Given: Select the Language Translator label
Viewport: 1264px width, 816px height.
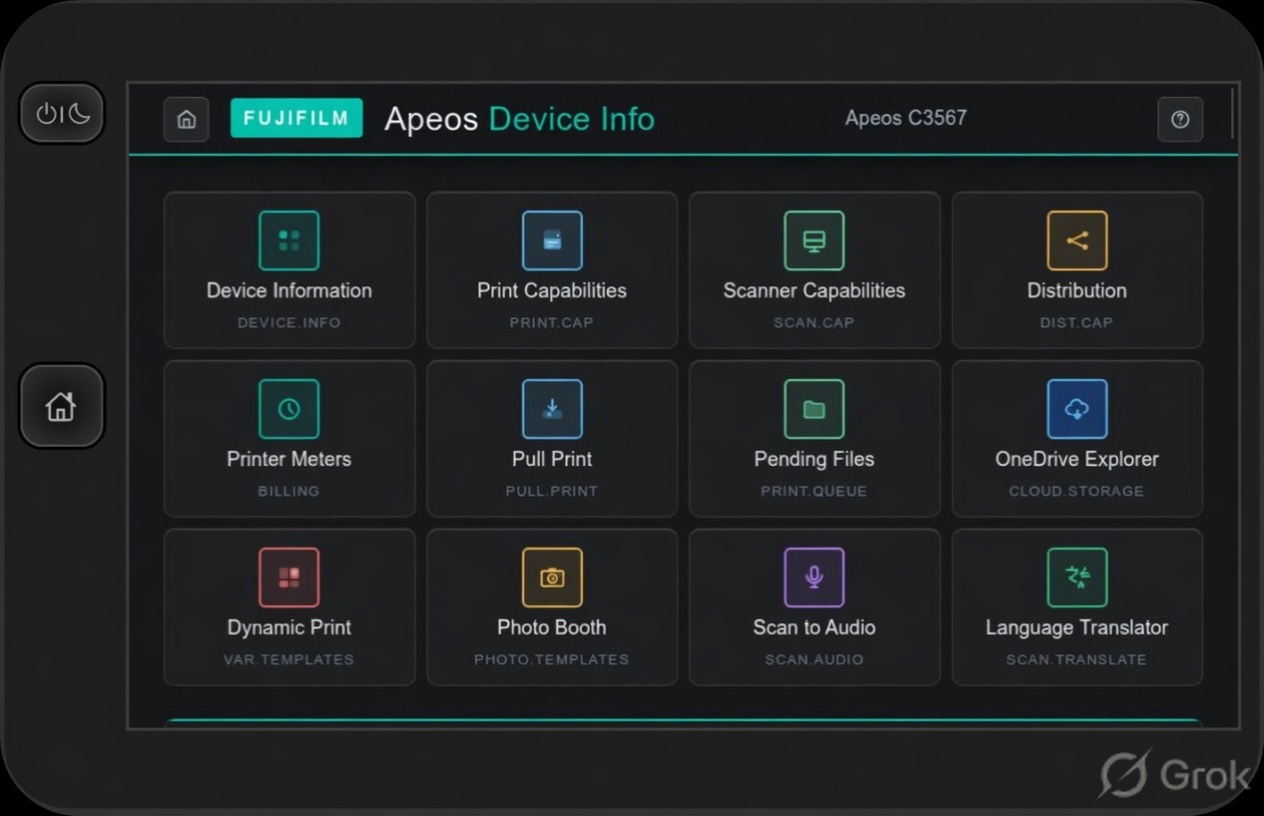Looking at the screenshot, I should [x=1077, y=628].
